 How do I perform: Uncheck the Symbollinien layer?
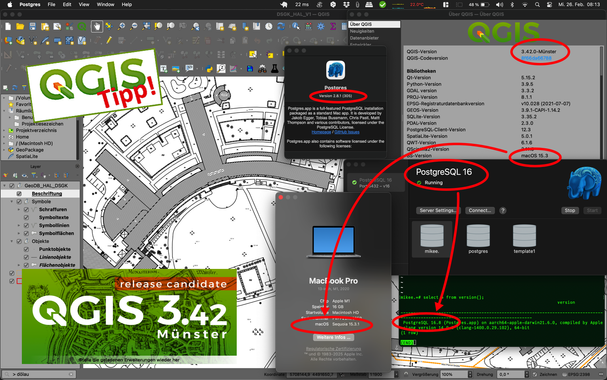tap(26, 225)
